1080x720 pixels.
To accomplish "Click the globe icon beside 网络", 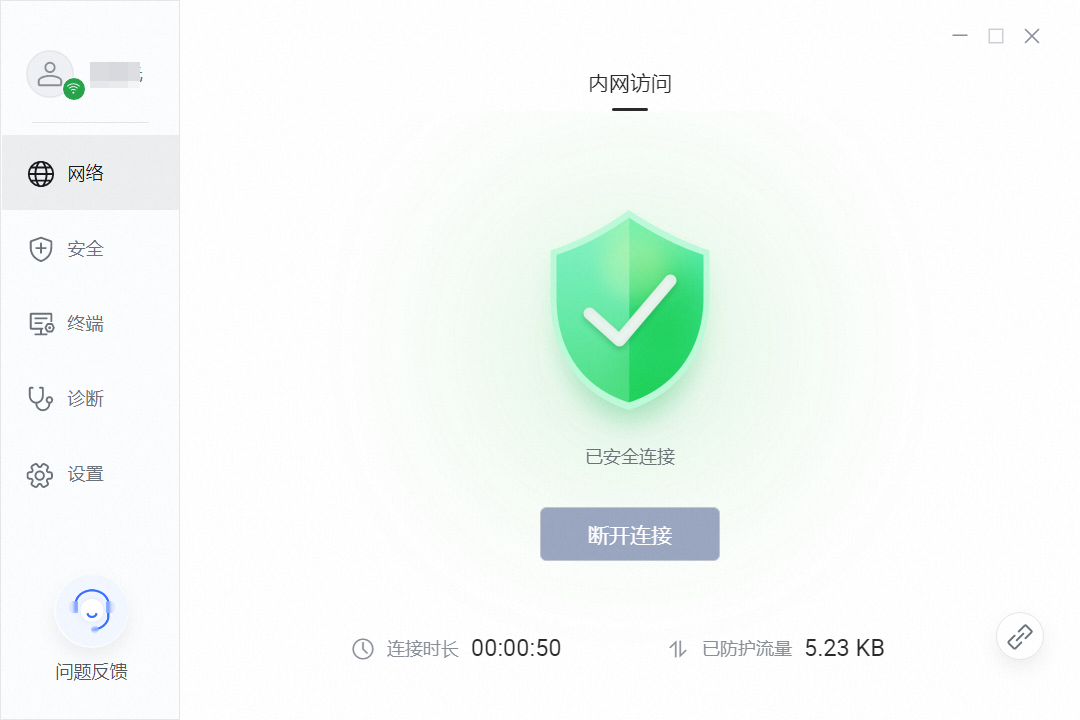I will pos(41,174).
